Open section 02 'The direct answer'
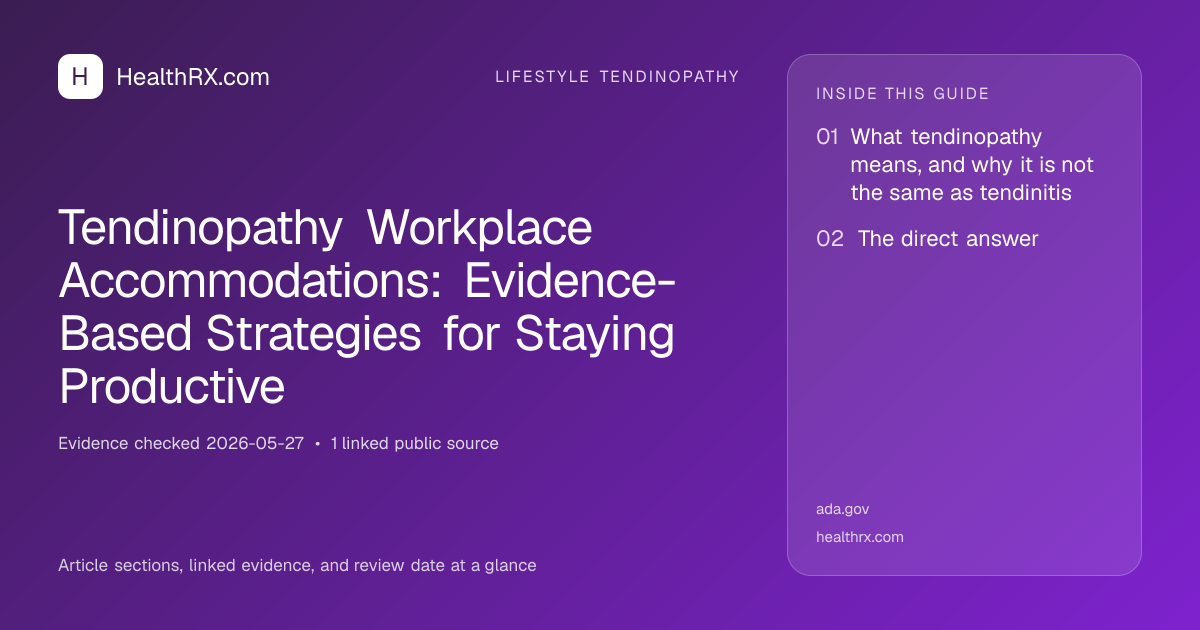The width and height of the screenshot is (1200, 630). coord(927,239)
